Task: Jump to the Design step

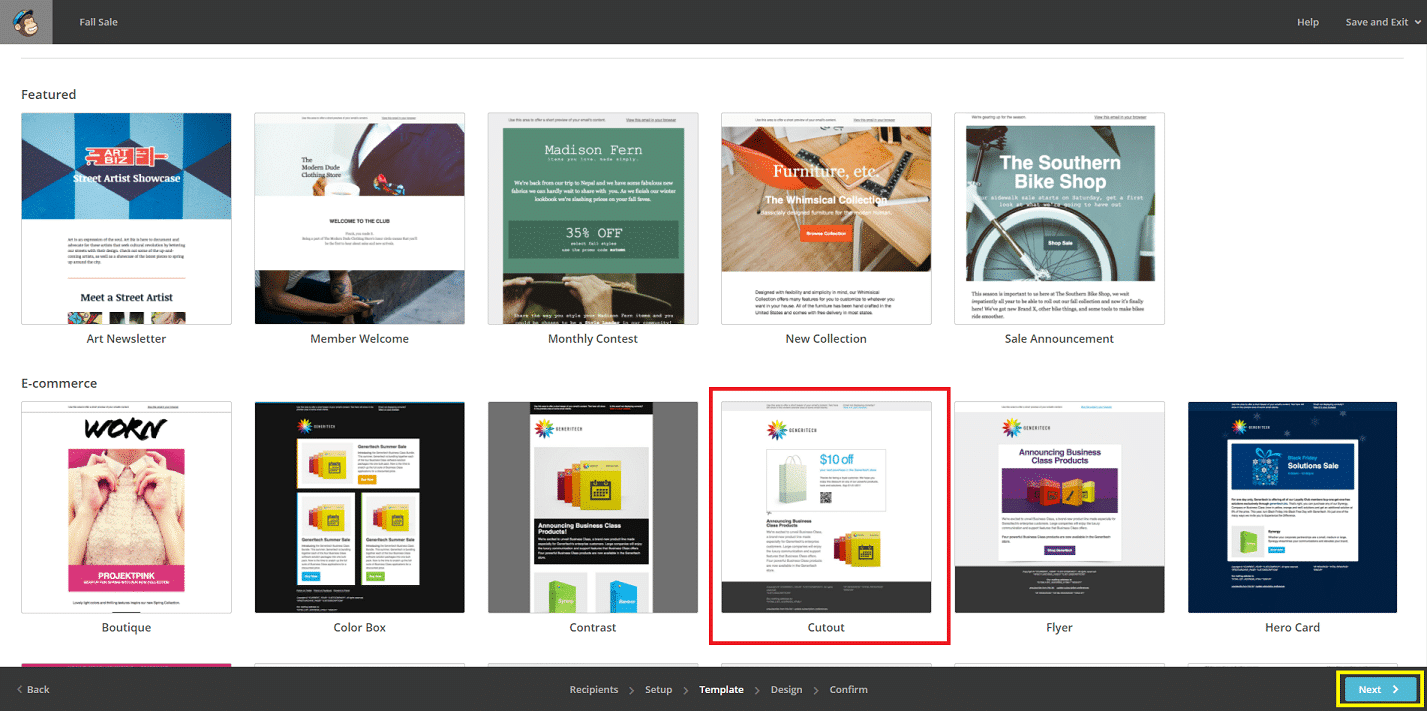Action: [x=786, y=690]
